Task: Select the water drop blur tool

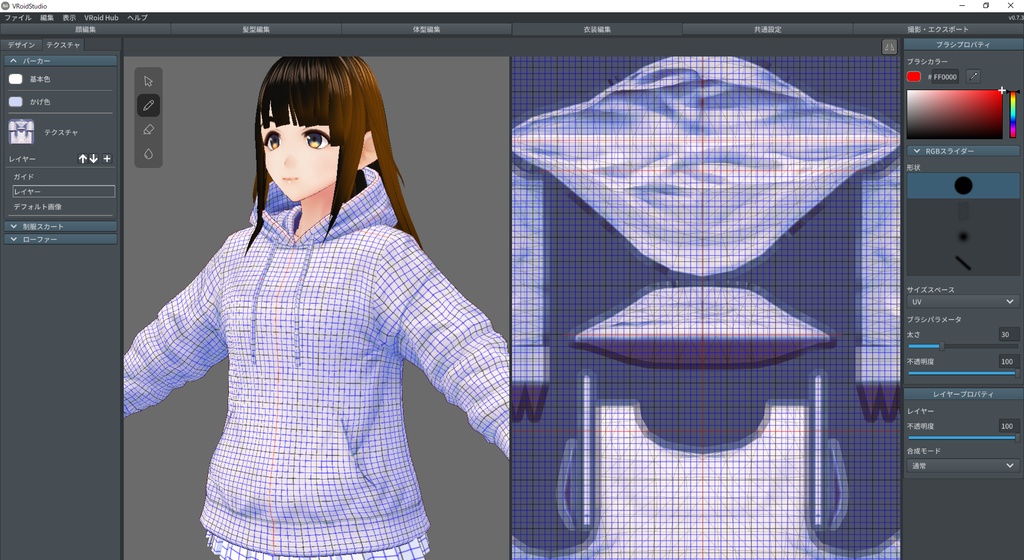Action: point(148,154)
